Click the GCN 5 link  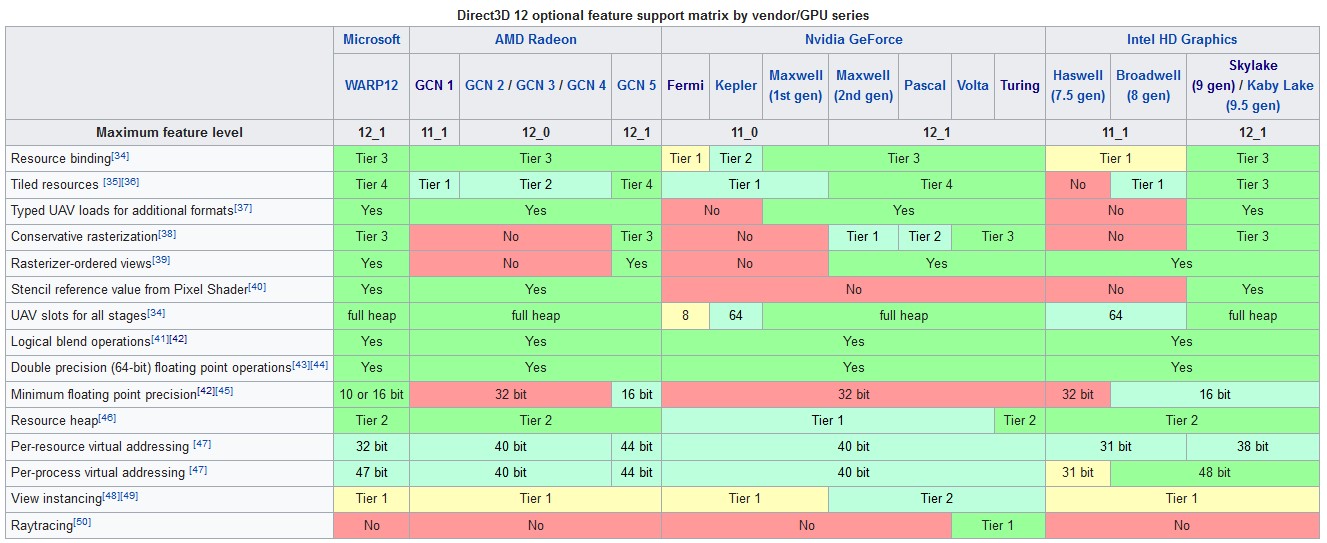[x=636, y=85]
